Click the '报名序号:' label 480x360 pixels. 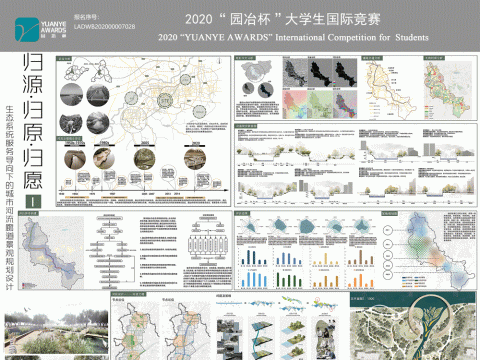[86, 17]
